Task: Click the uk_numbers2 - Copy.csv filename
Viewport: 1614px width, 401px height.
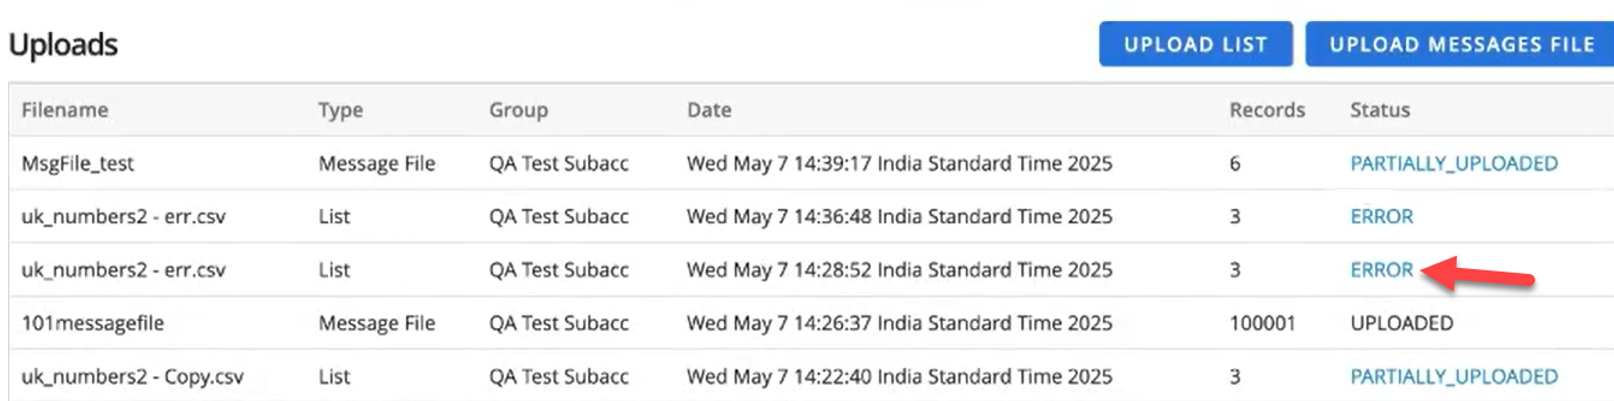Action: coord(133,377)
